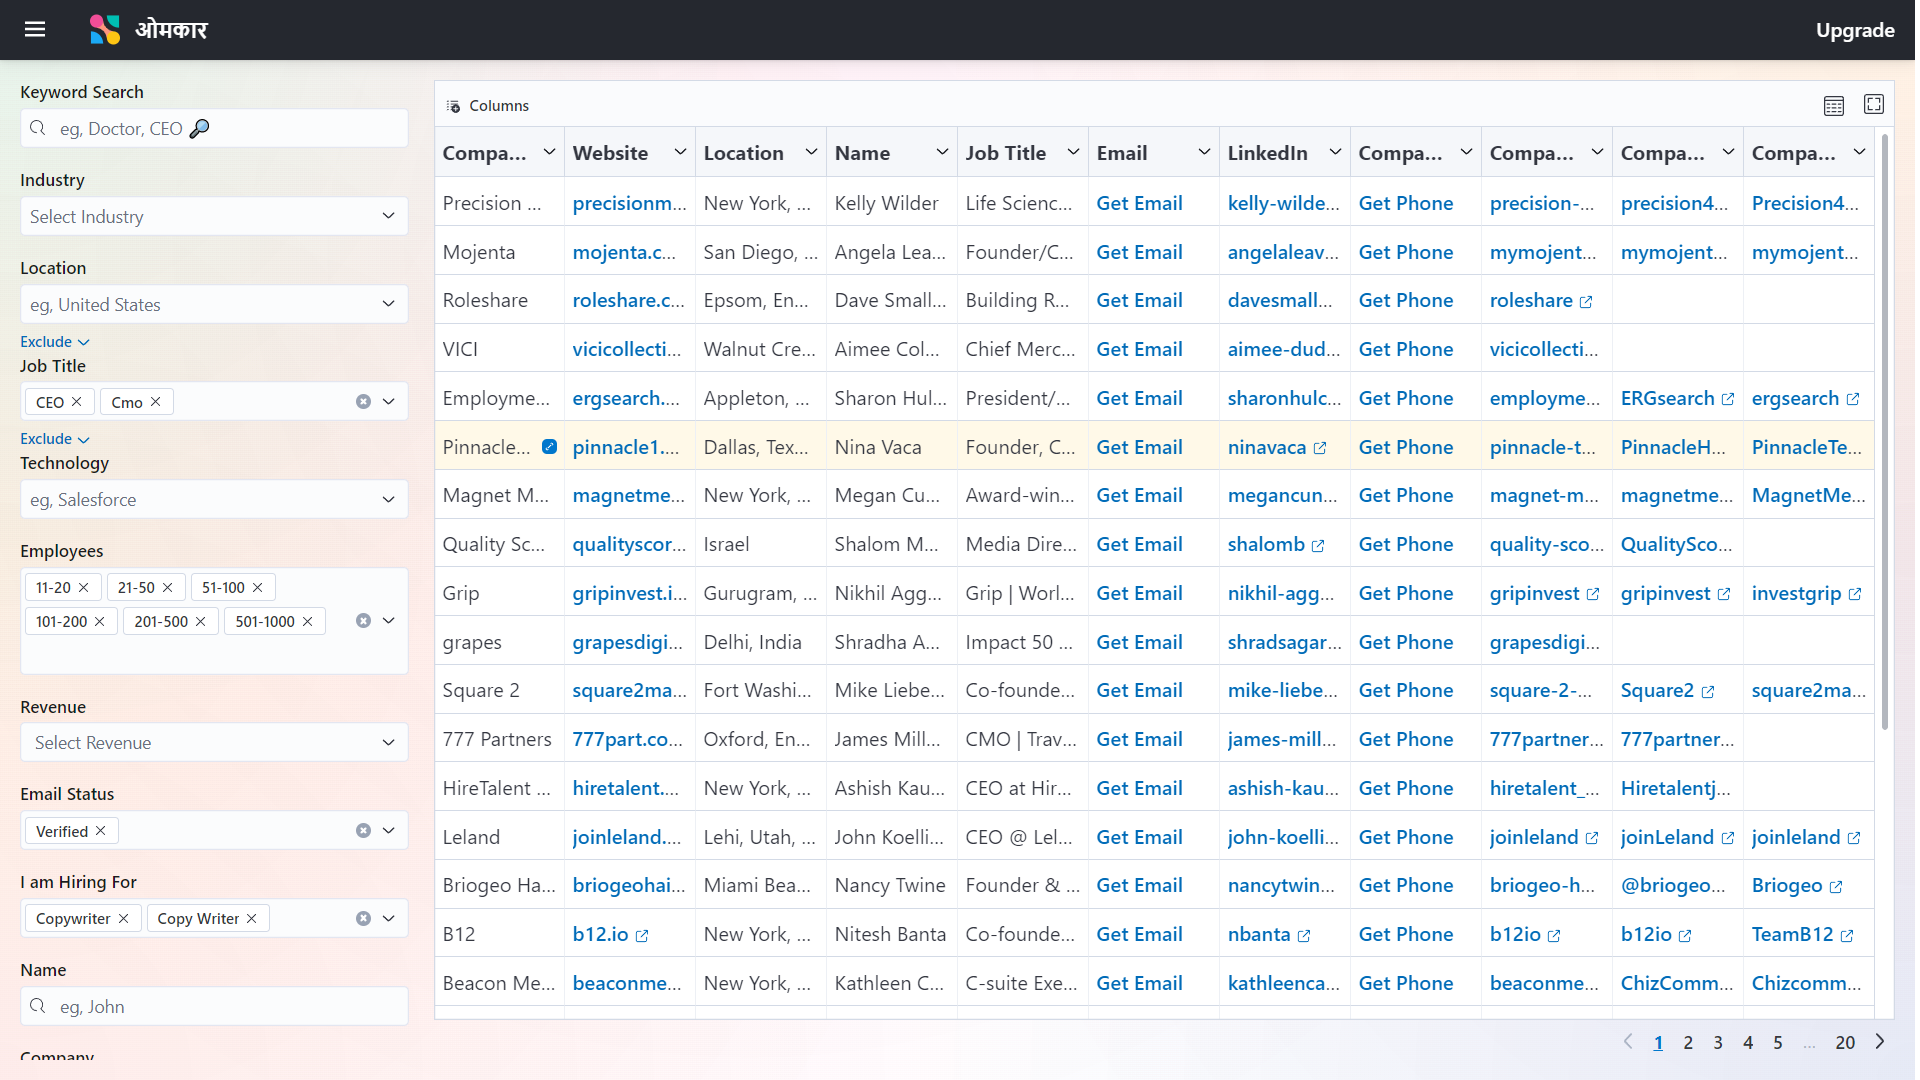1920x1080 pixels.
Task: Remove the 201-500 employees tag
Action: (x=201, y=621)
